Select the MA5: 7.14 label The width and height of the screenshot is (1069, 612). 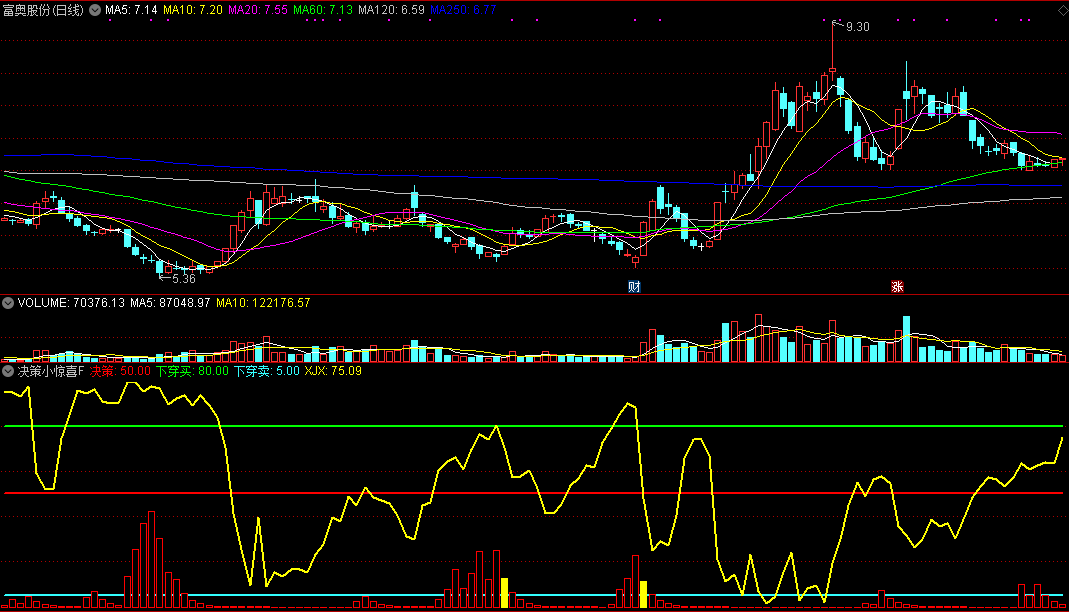(131, 10)
